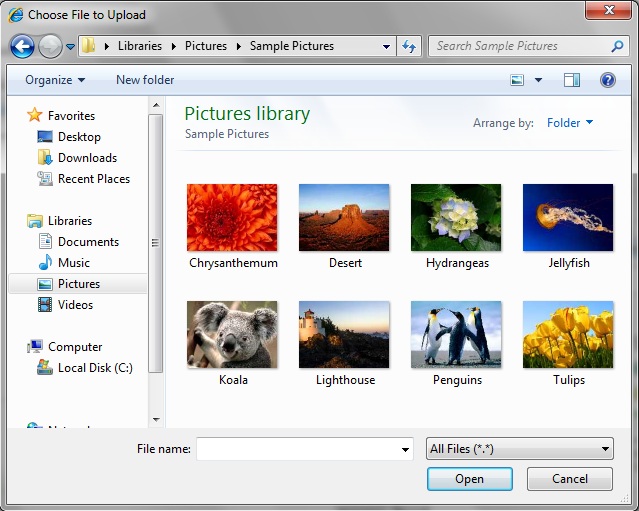Click the Cancel button
This screenshot has width=639, height=511.
(x=569, y=479)
